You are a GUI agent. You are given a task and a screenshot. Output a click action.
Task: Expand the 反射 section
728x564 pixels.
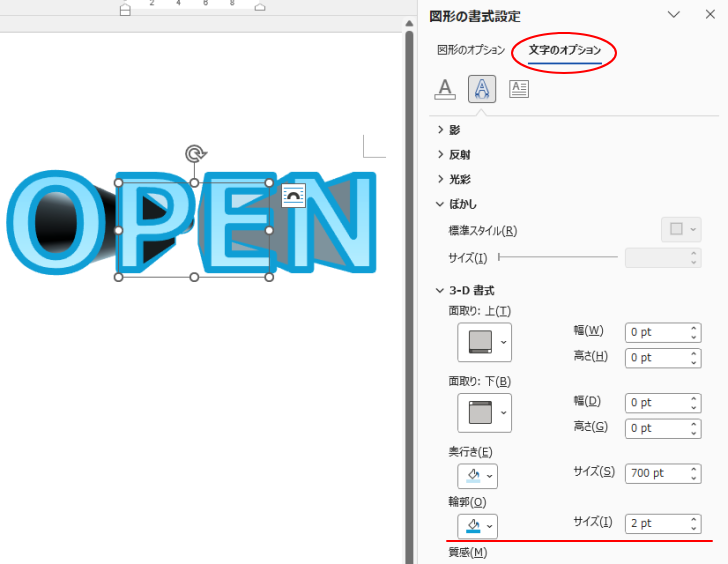[x=454, y=155]
